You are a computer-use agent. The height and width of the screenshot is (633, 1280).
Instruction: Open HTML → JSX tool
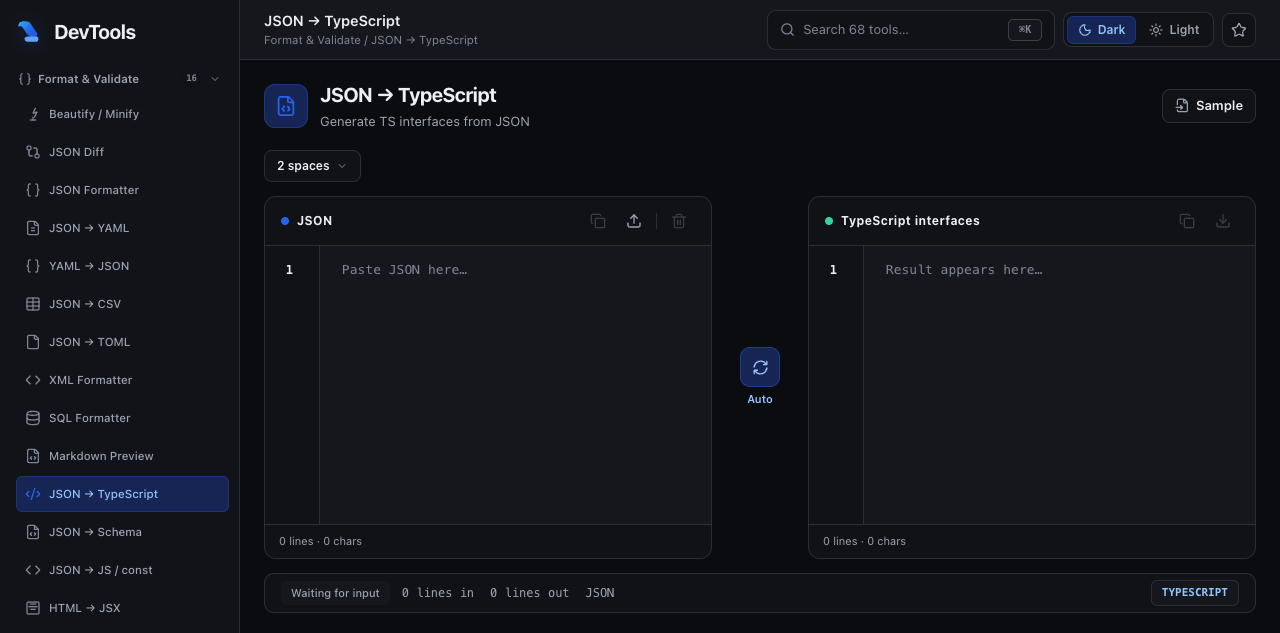[x=122, y=608]
